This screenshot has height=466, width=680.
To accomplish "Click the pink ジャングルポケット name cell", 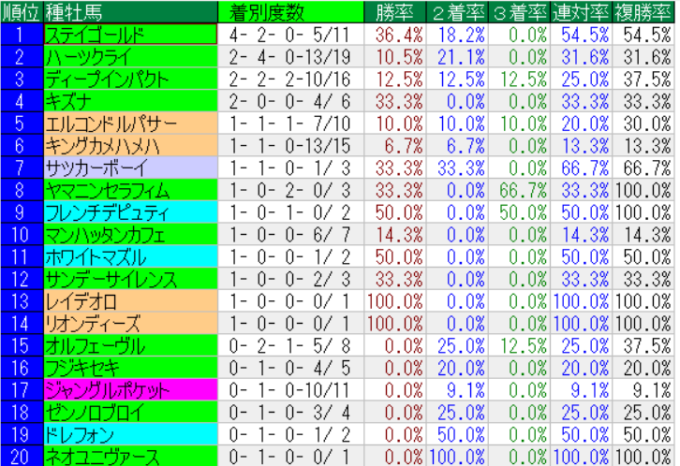I will point(130,390).
